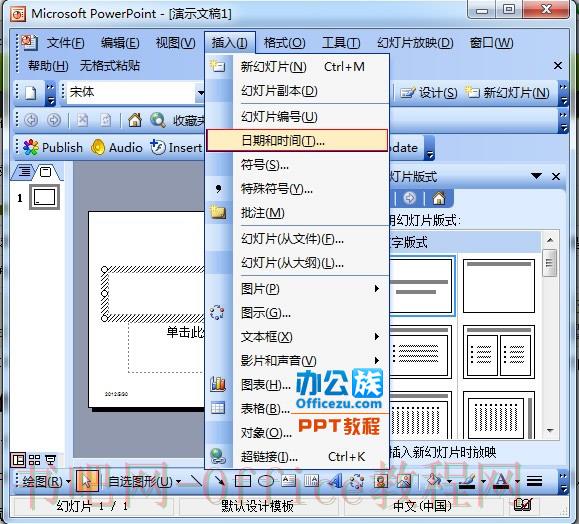Toggle the select objects pointer tool
The image size is (579, 524).
[x=87, y=481]
